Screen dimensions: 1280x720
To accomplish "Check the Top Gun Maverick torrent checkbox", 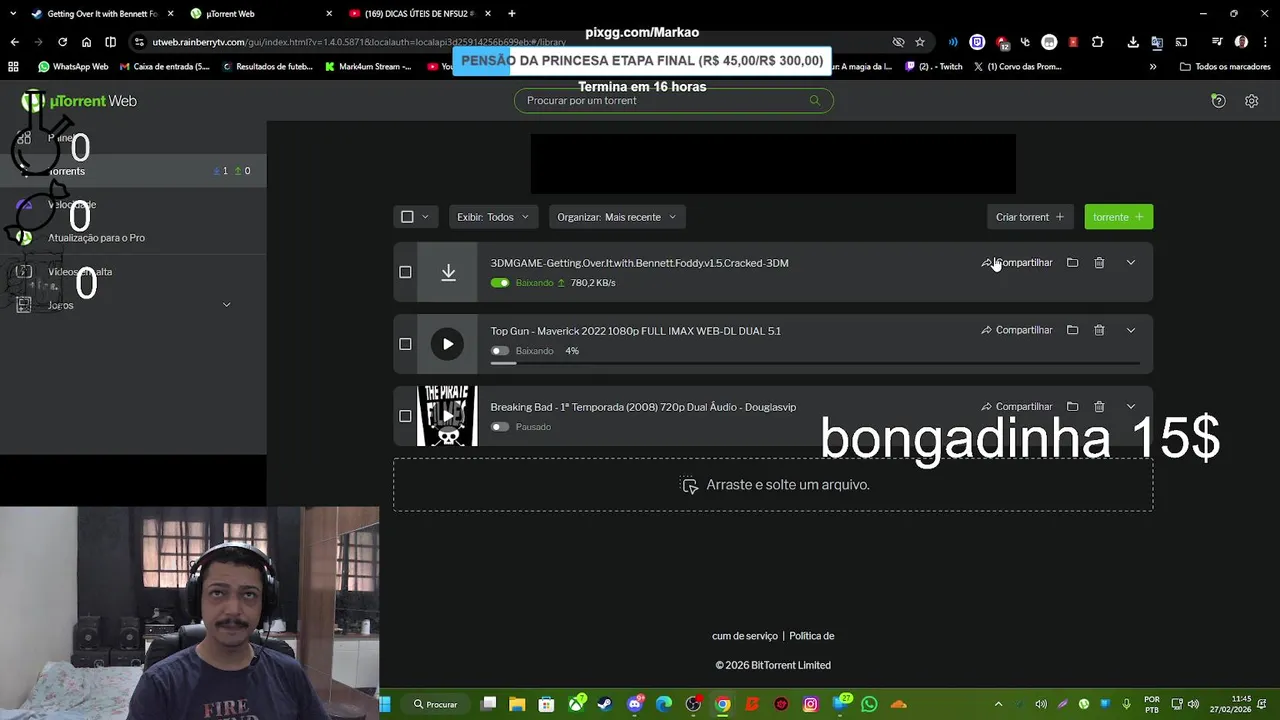I will point(405,344).
